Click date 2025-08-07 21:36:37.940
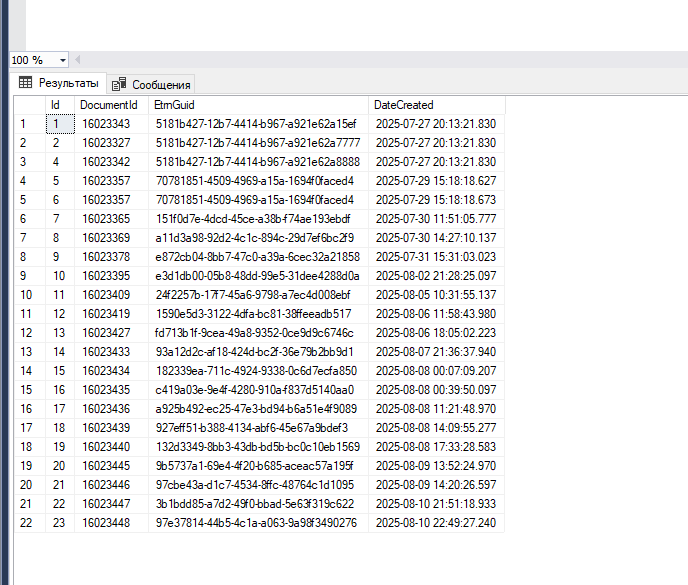Viewport: 688px width, 585px height. coord(437,352)
